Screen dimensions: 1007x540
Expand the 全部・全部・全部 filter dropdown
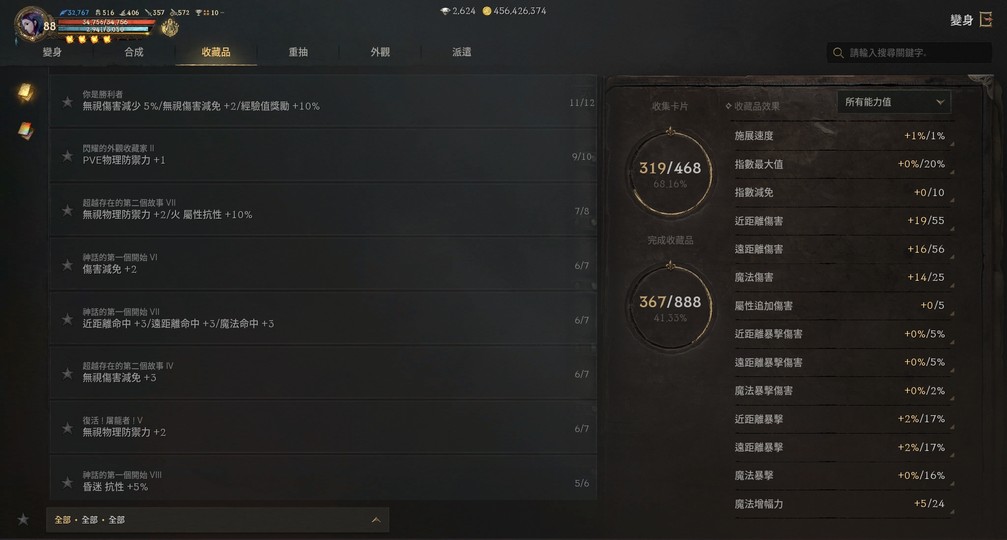pos(217,519)
